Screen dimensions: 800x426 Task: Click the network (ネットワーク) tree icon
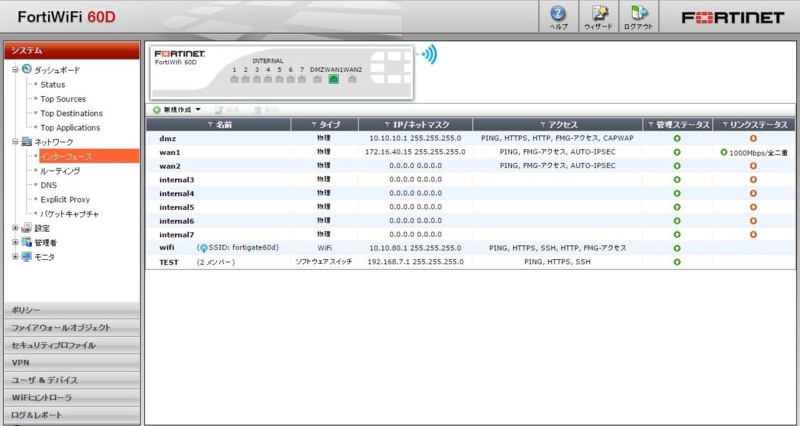pos(27,142)
